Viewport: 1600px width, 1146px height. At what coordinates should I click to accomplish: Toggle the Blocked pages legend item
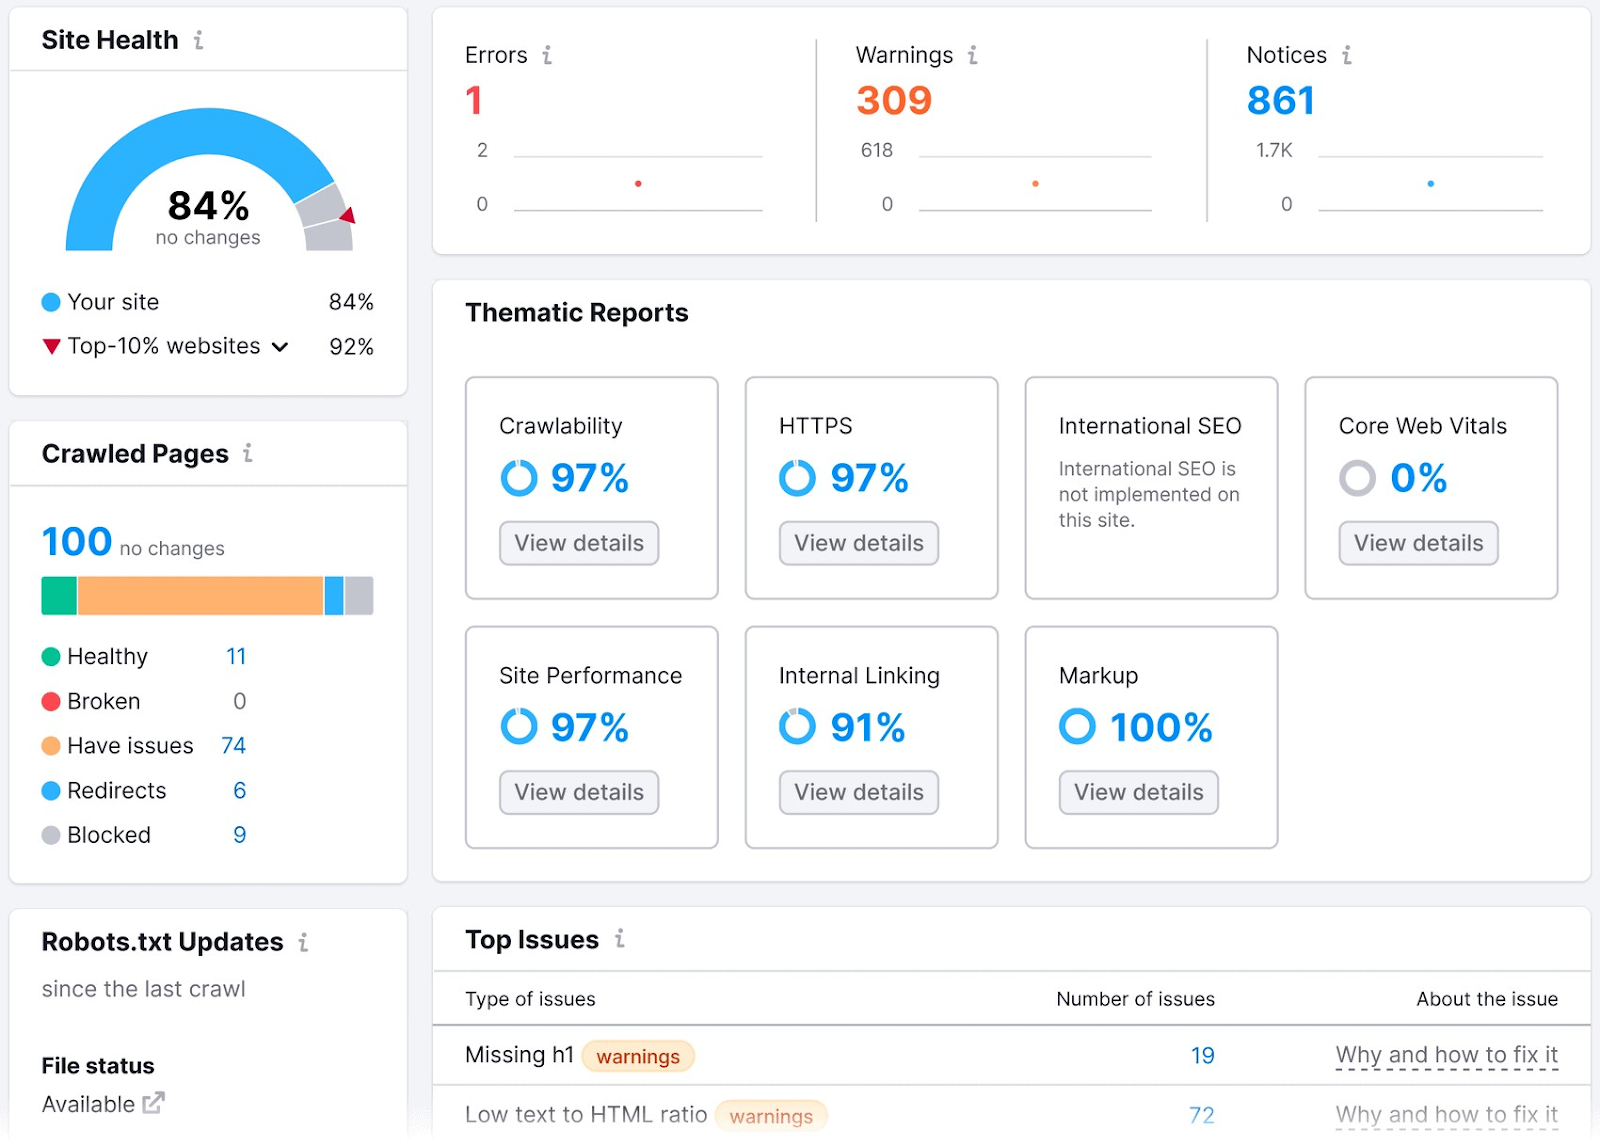click(108, 835)
